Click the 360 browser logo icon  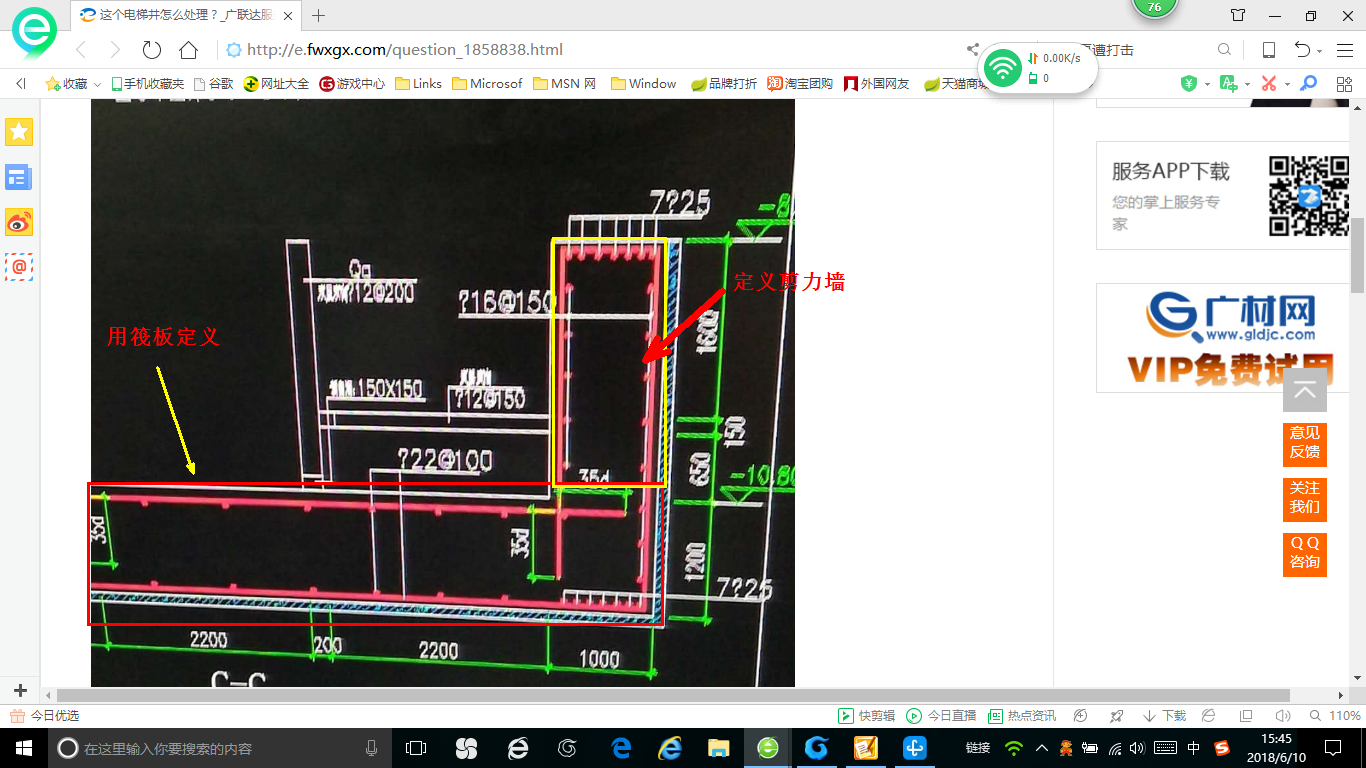click(x=34, y=33)
